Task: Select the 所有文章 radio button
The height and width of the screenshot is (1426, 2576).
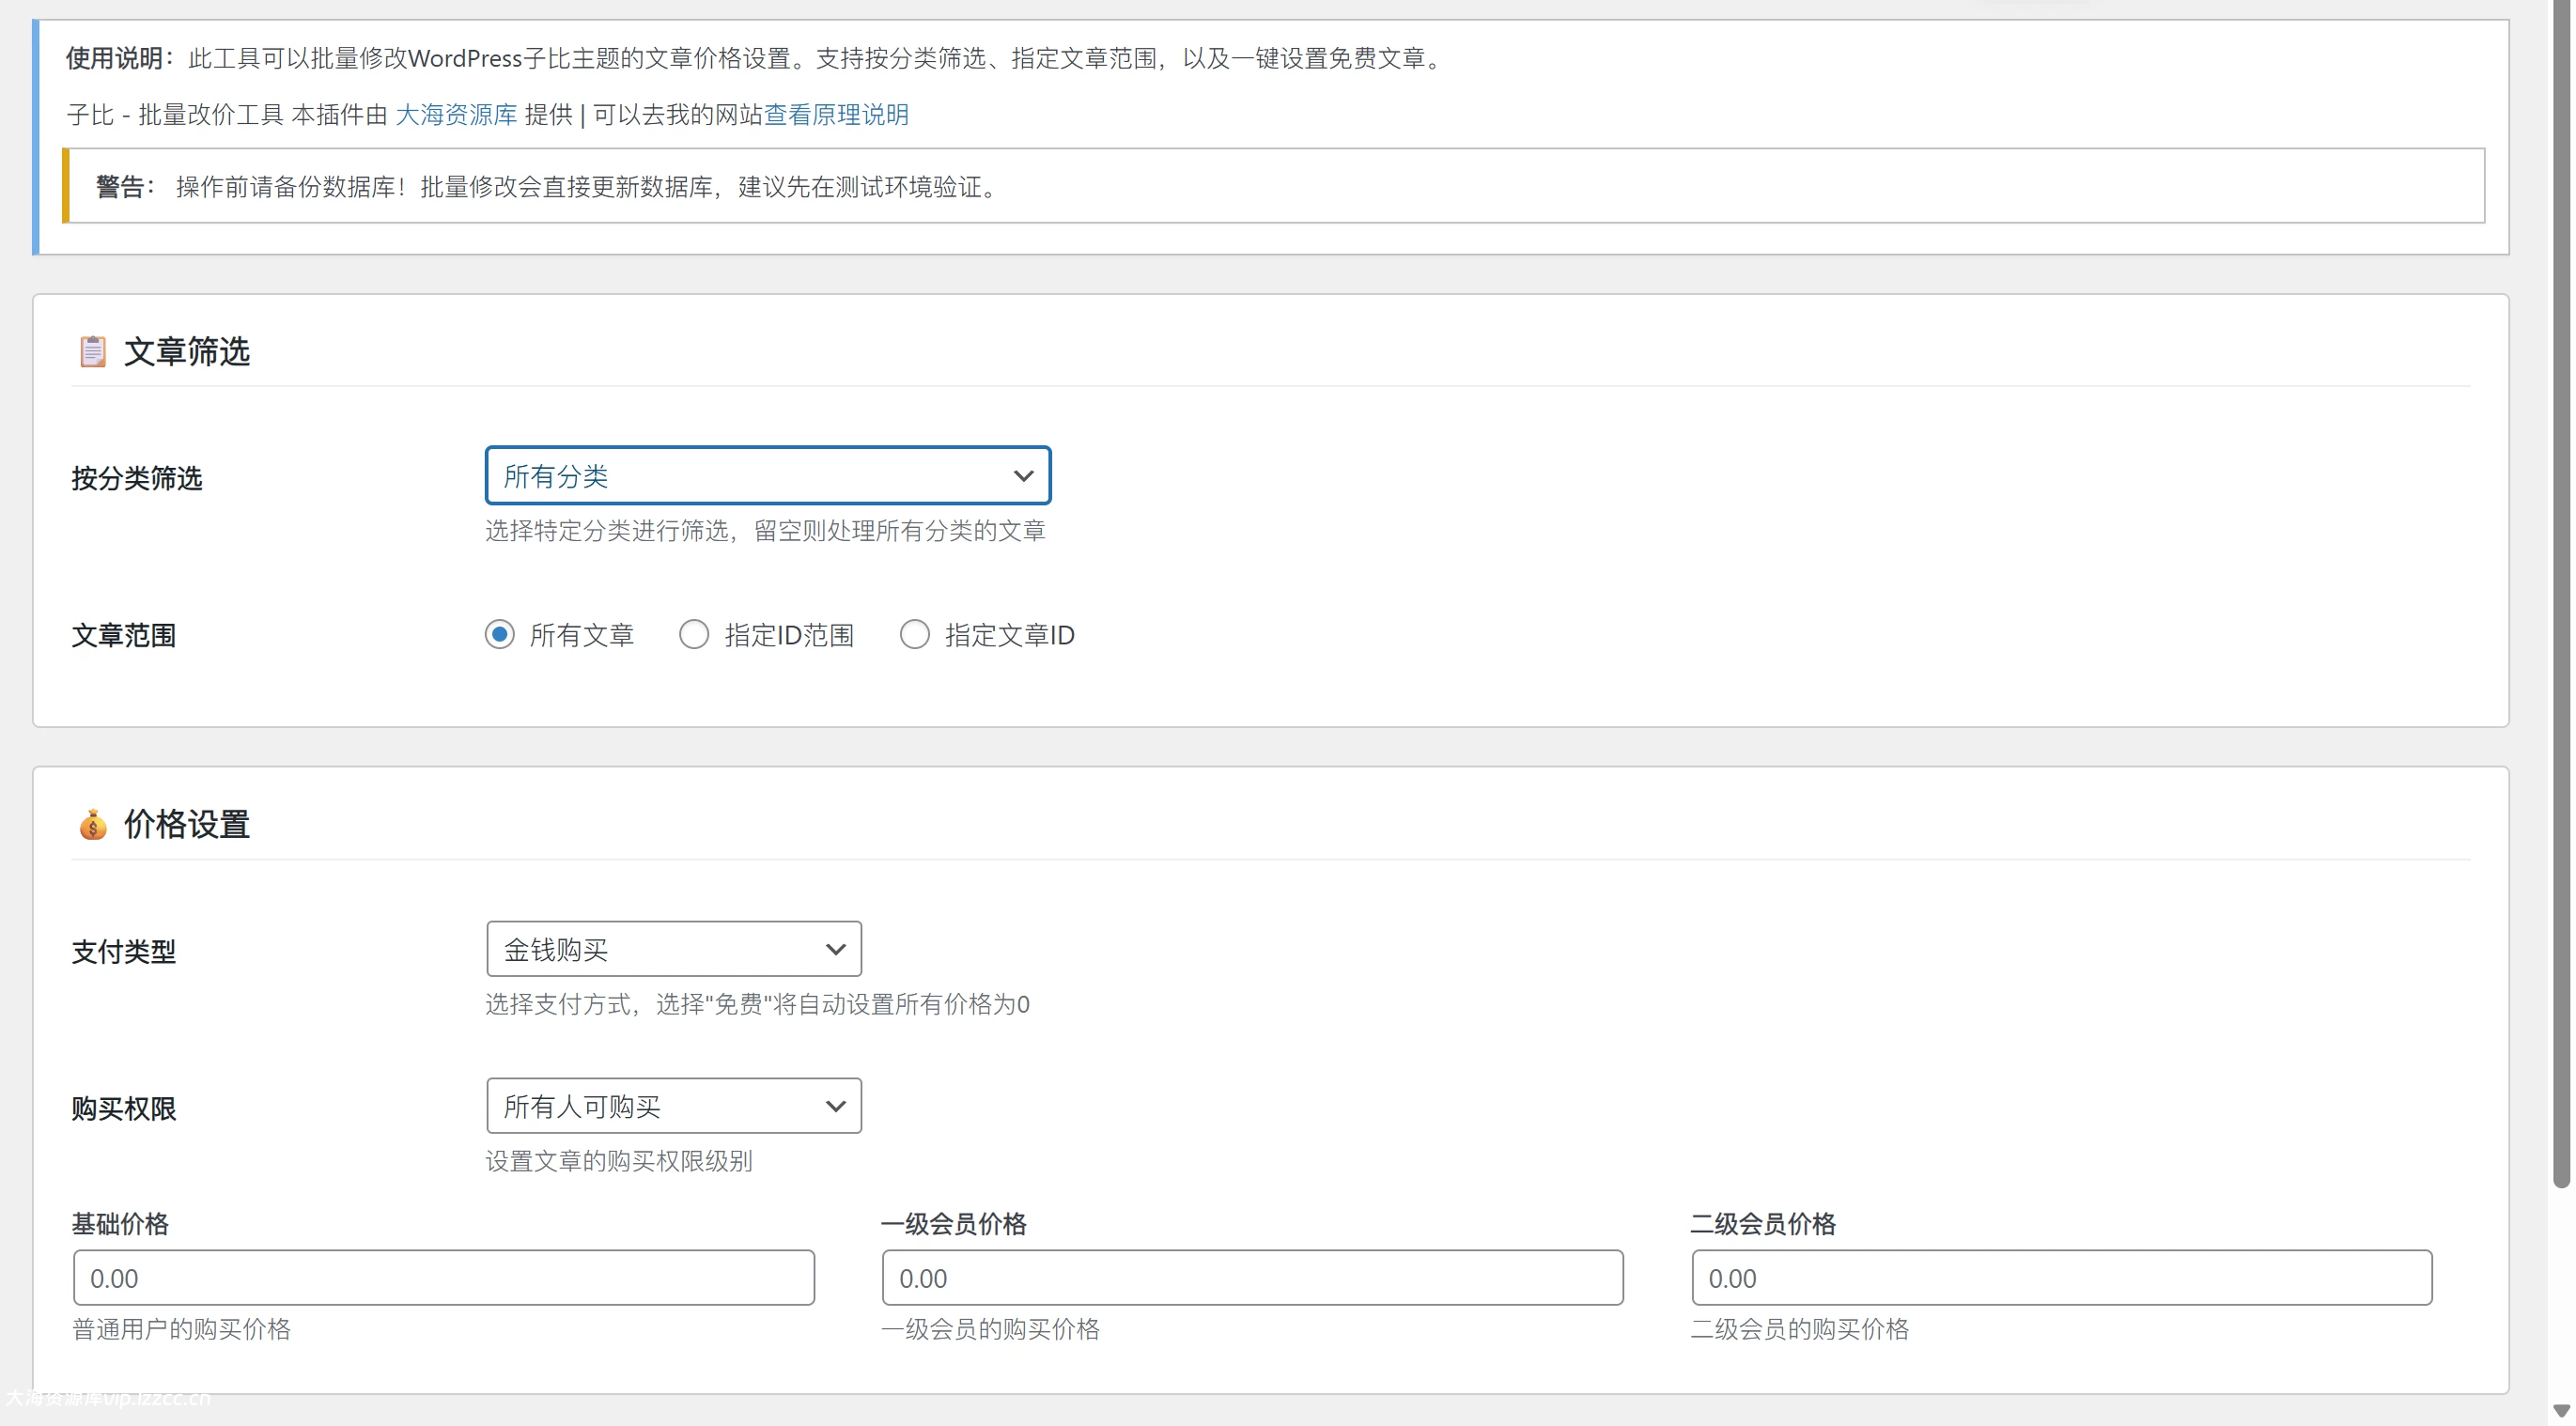Action: point(500,634)
